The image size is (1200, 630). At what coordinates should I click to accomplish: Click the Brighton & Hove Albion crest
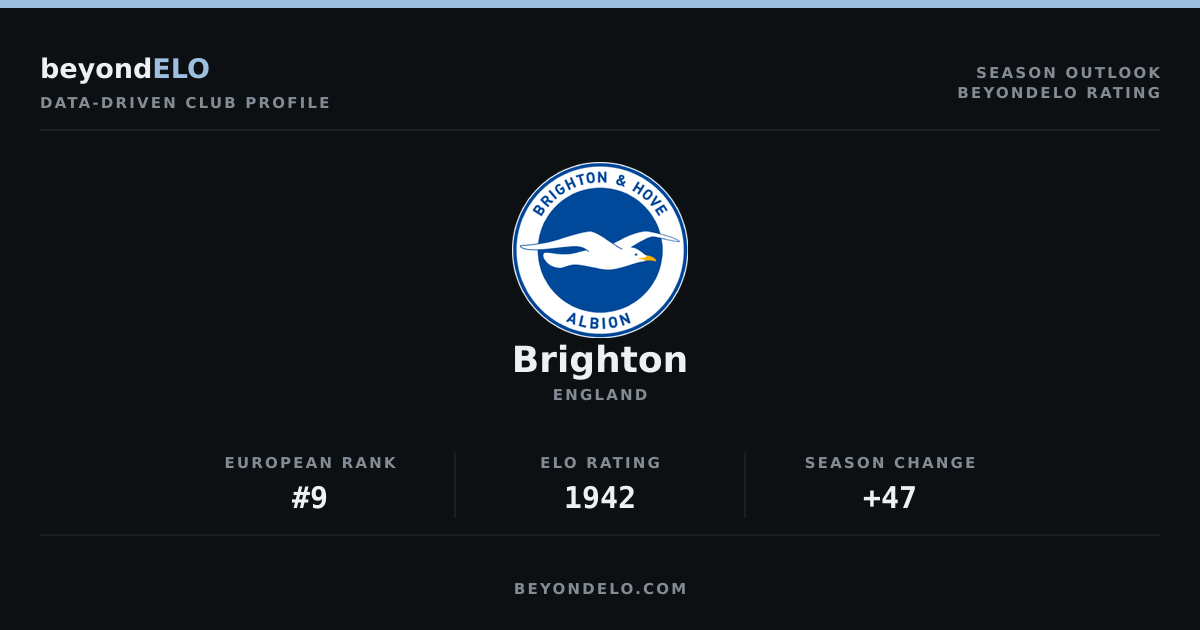coord(600,250)
